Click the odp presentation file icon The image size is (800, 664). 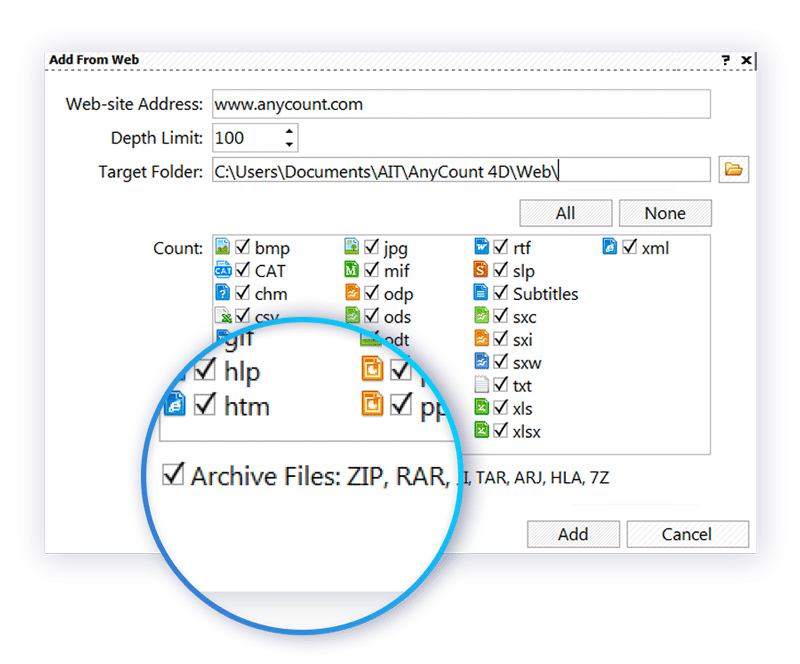coord(352,292)
